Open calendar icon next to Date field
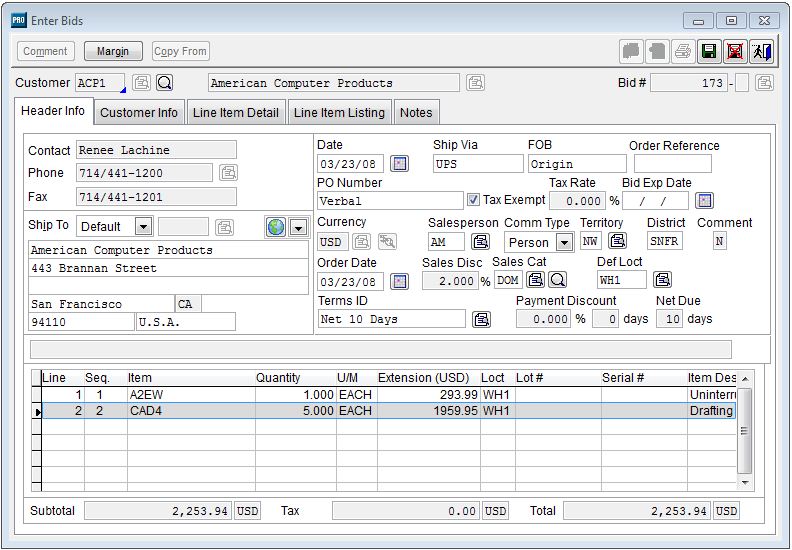 coord(399,164)
